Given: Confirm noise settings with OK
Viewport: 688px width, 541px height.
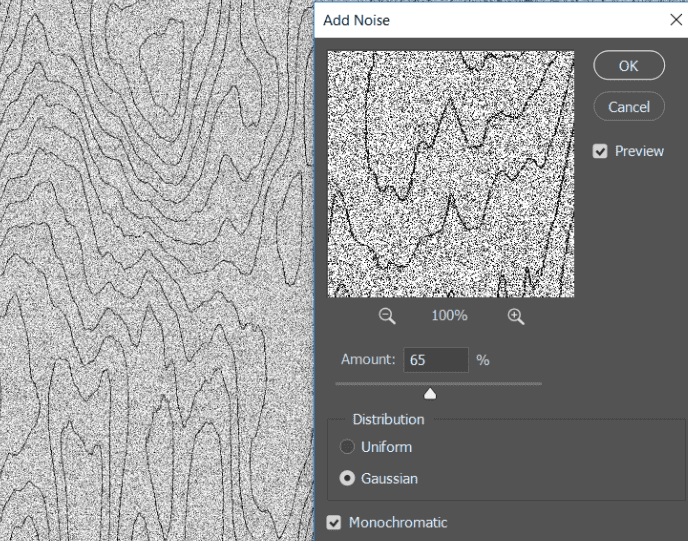Looking at the screenshot, I should [x=629, y=65].
